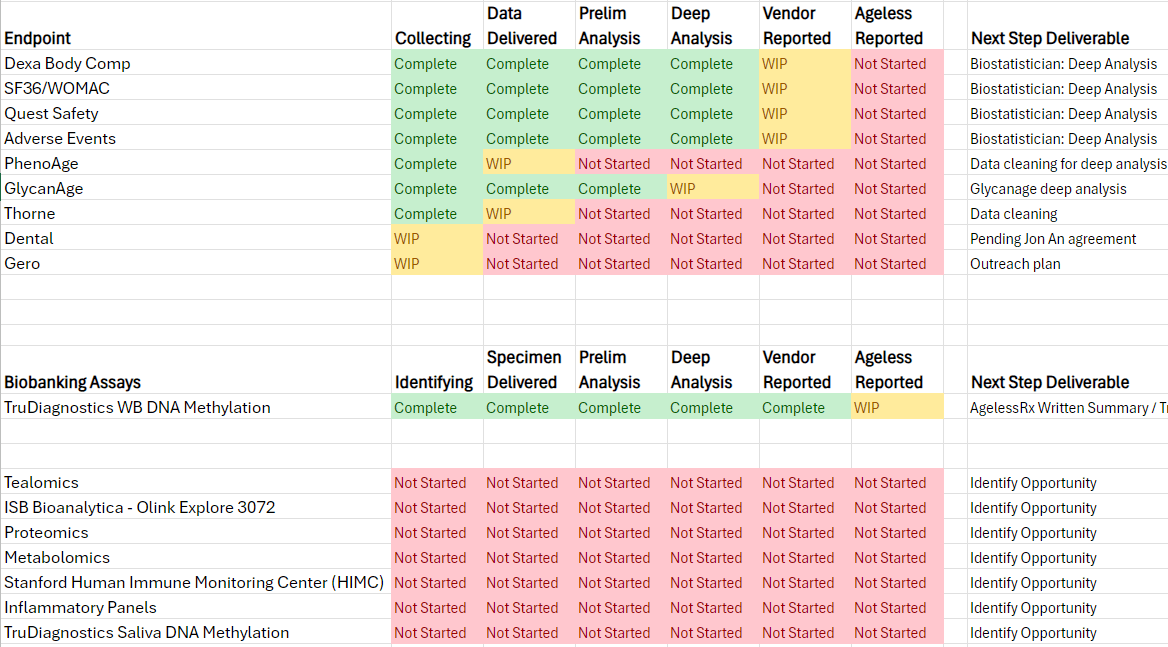
Task: Click the Specimen Delivered column header
Action: (526, 370)
